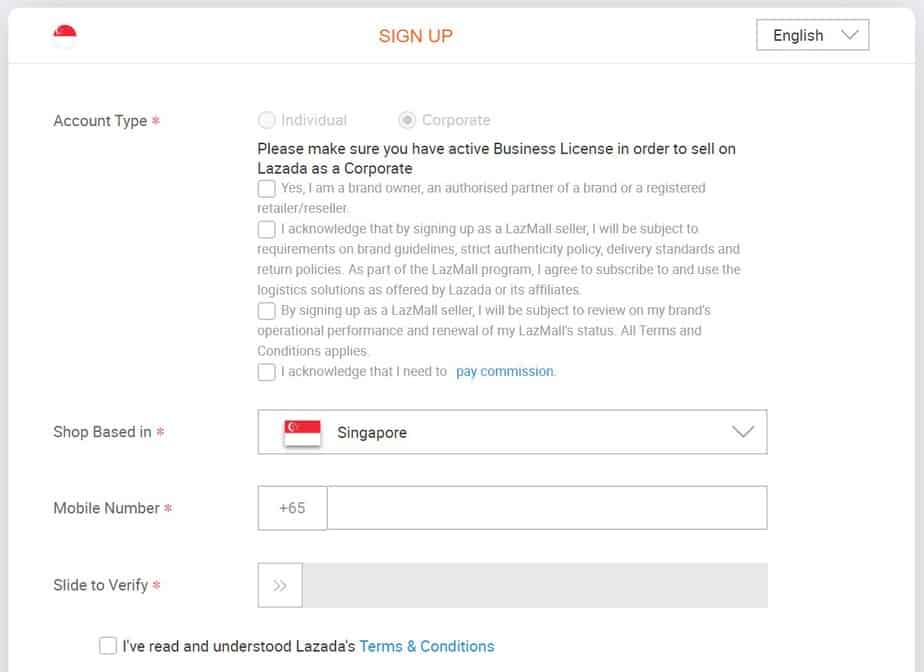The height and width of the screenshot is (672, 924).
Task: Click the Singapore flag in Shop Based field
Action: pos(303,433)
